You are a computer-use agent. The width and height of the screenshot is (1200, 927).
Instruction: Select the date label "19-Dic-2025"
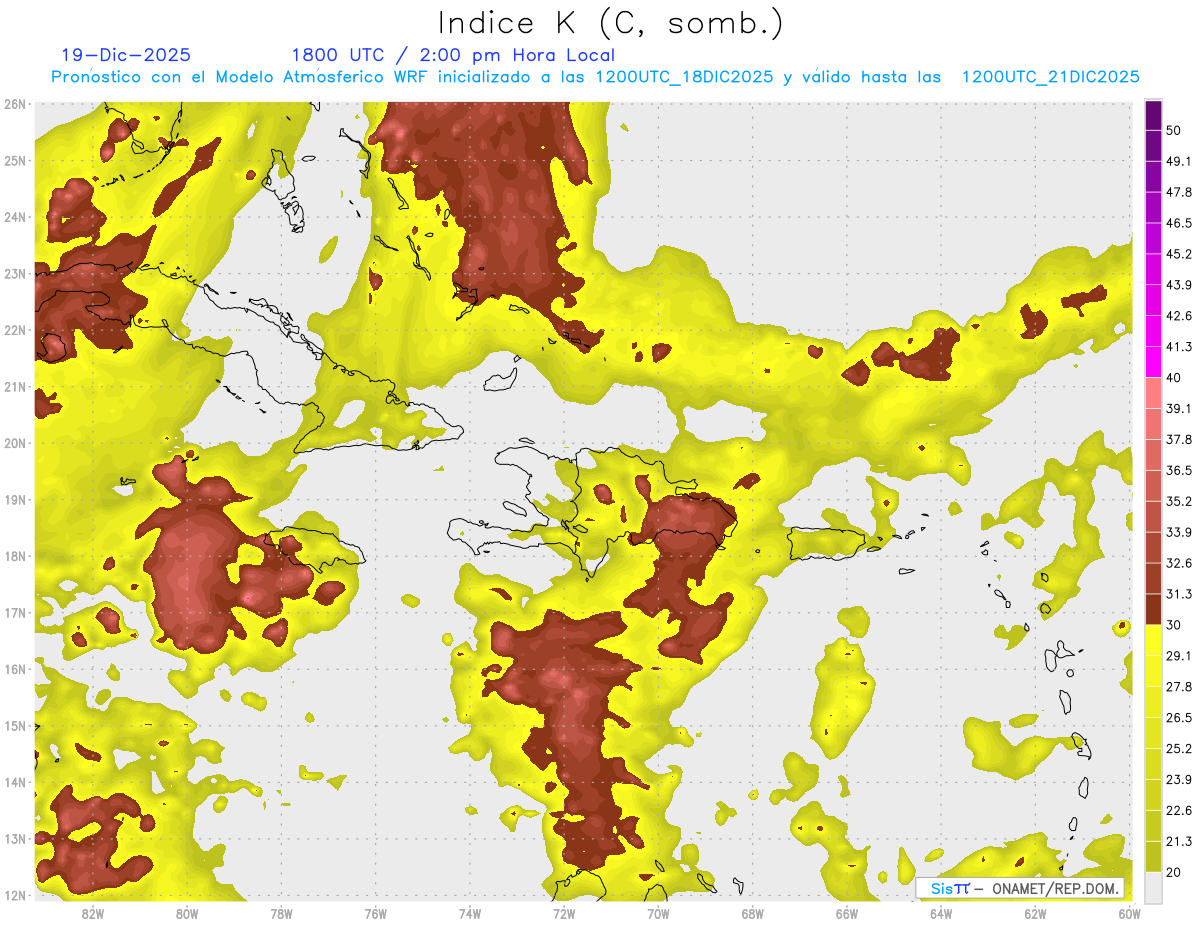pos(125,55)
